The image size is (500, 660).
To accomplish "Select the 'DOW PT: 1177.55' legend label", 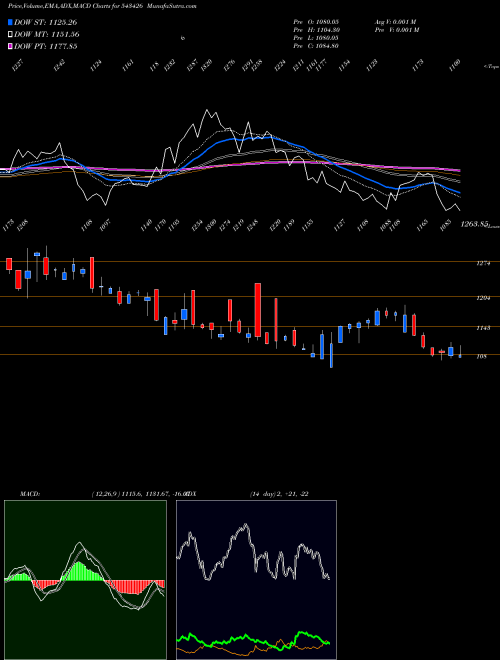I will (45, 46).
